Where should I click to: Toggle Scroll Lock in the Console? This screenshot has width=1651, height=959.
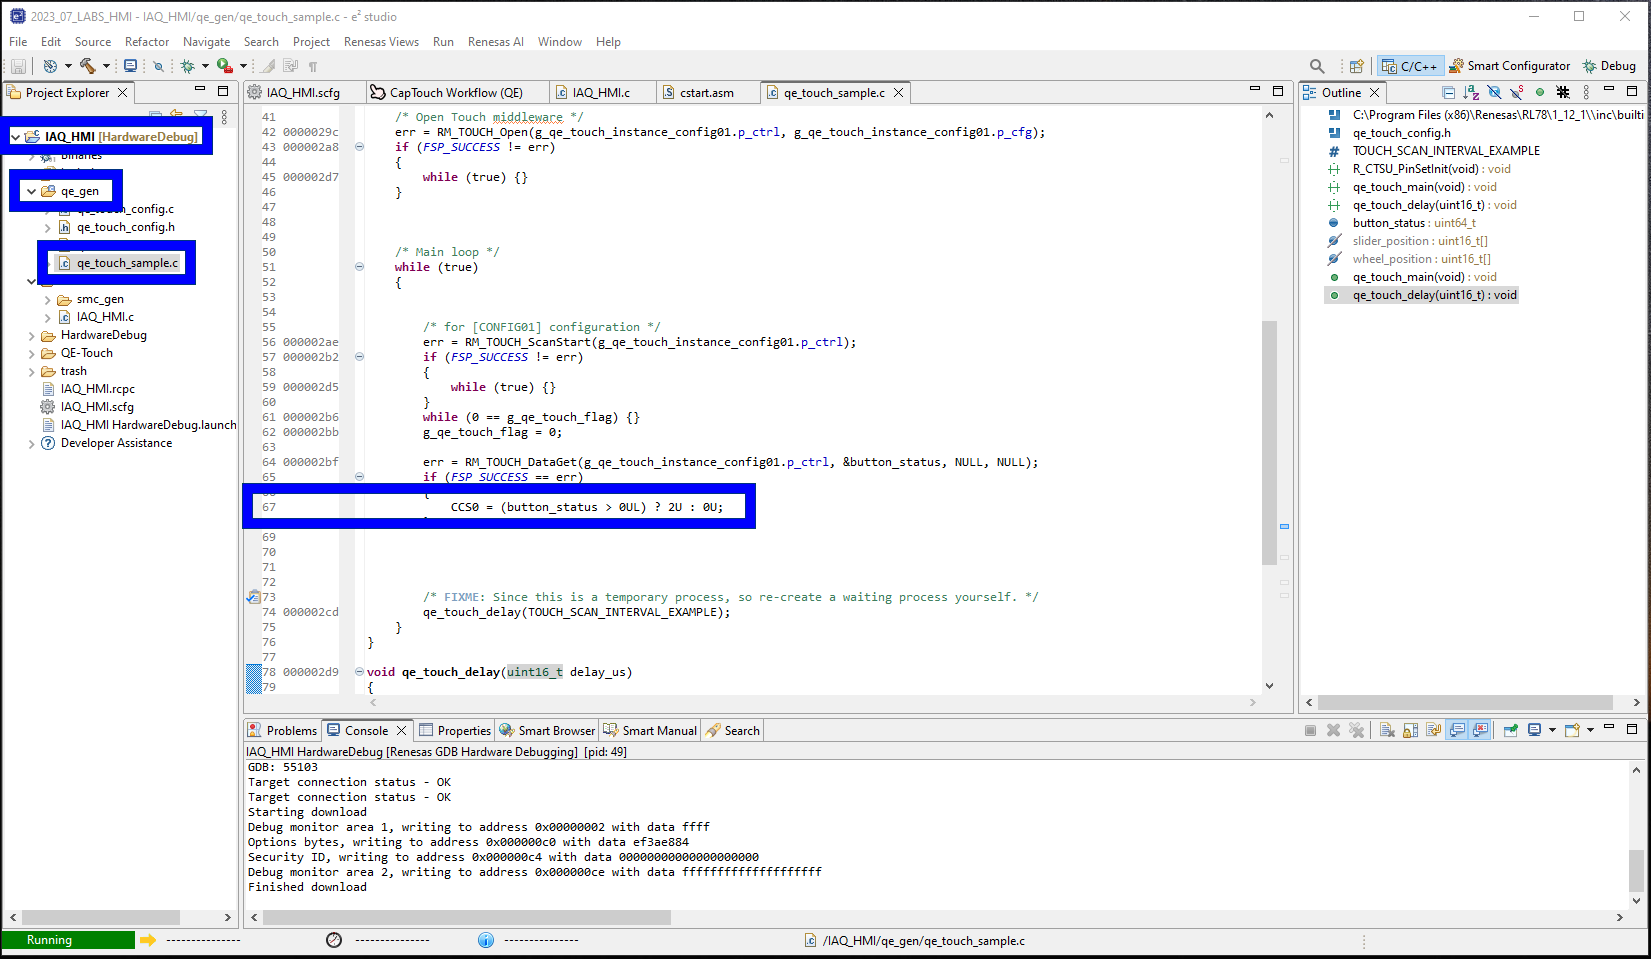tap(1409, 730)
